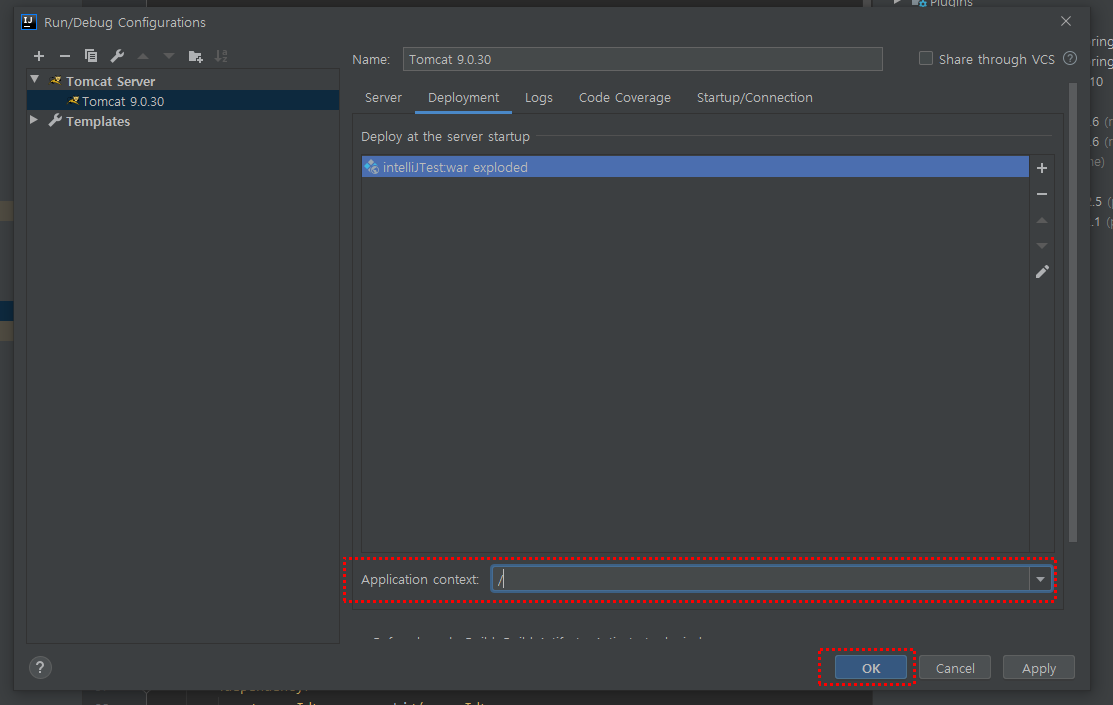Show Share through VCS help tooltip icon
This screenshot has height=705, width=1113.
pyautogui.click(x=1070, y=59)
